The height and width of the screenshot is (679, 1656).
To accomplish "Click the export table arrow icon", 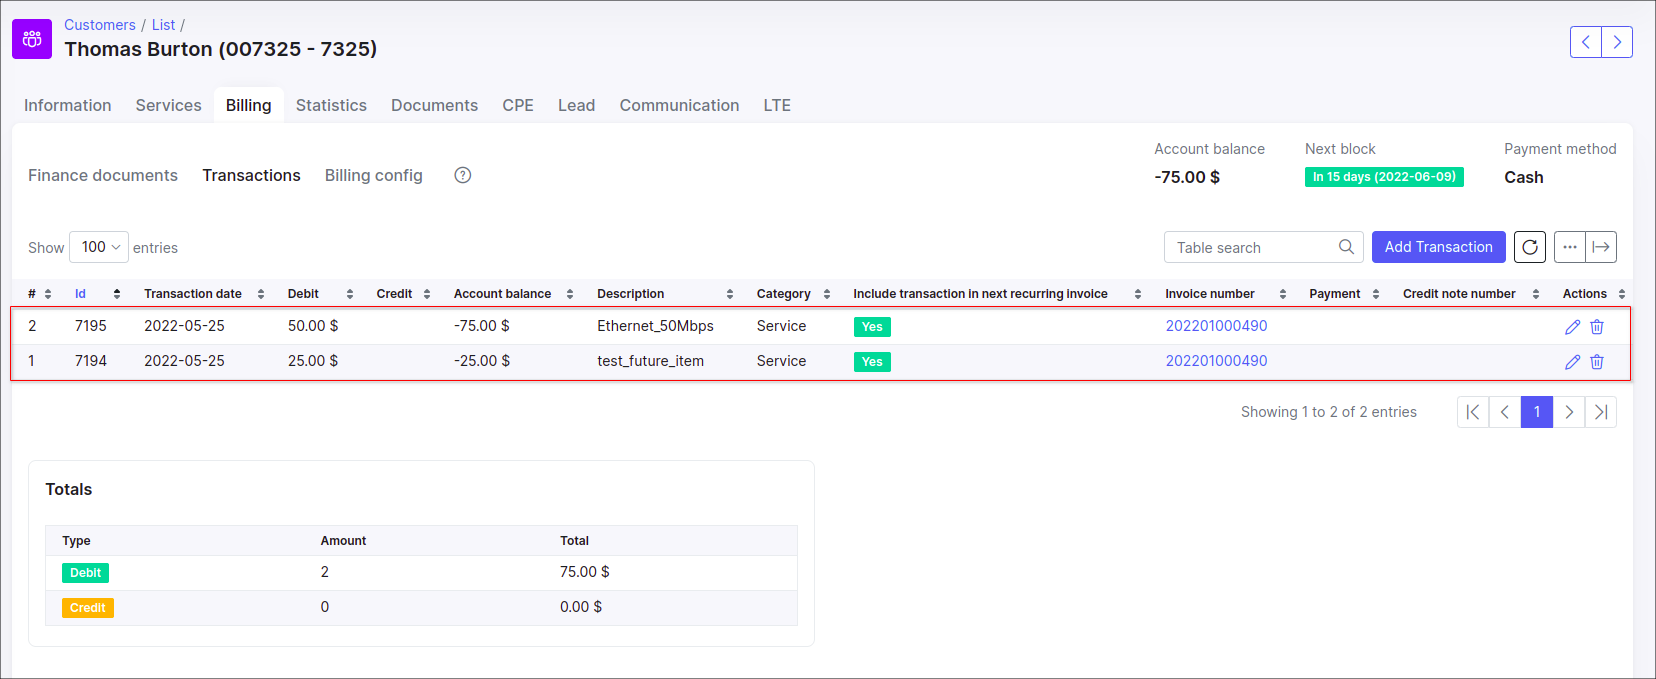I will [1601, 247].
